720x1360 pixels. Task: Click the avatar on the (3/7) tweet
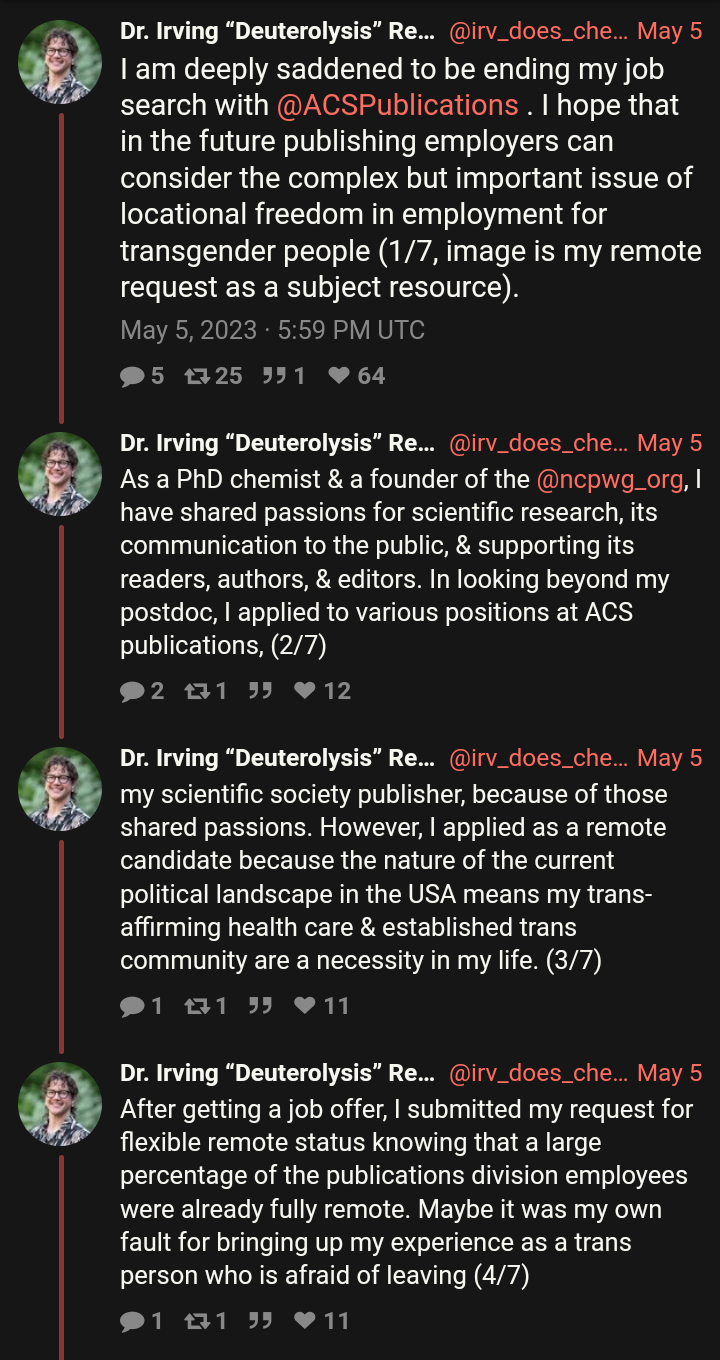click(60, 789)
